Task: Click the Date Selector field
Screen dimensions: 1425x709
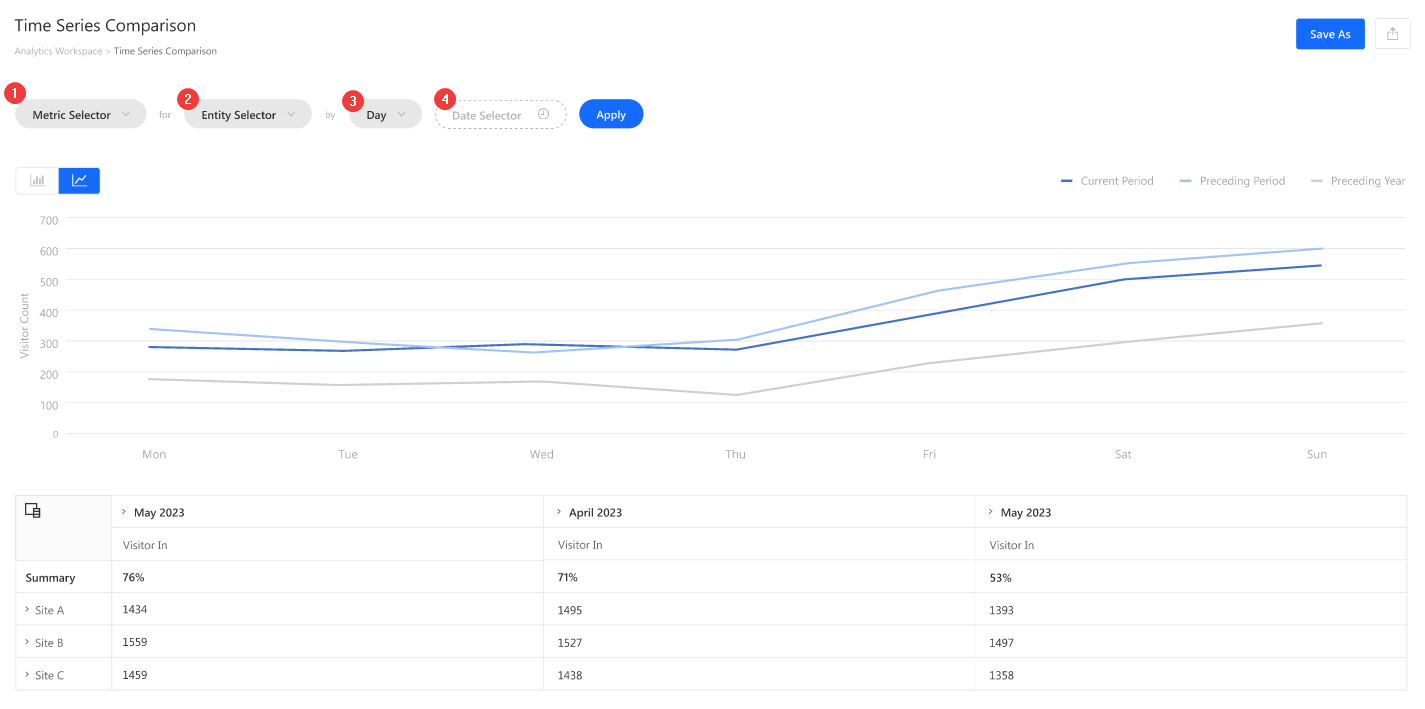Action: [490, 115]
